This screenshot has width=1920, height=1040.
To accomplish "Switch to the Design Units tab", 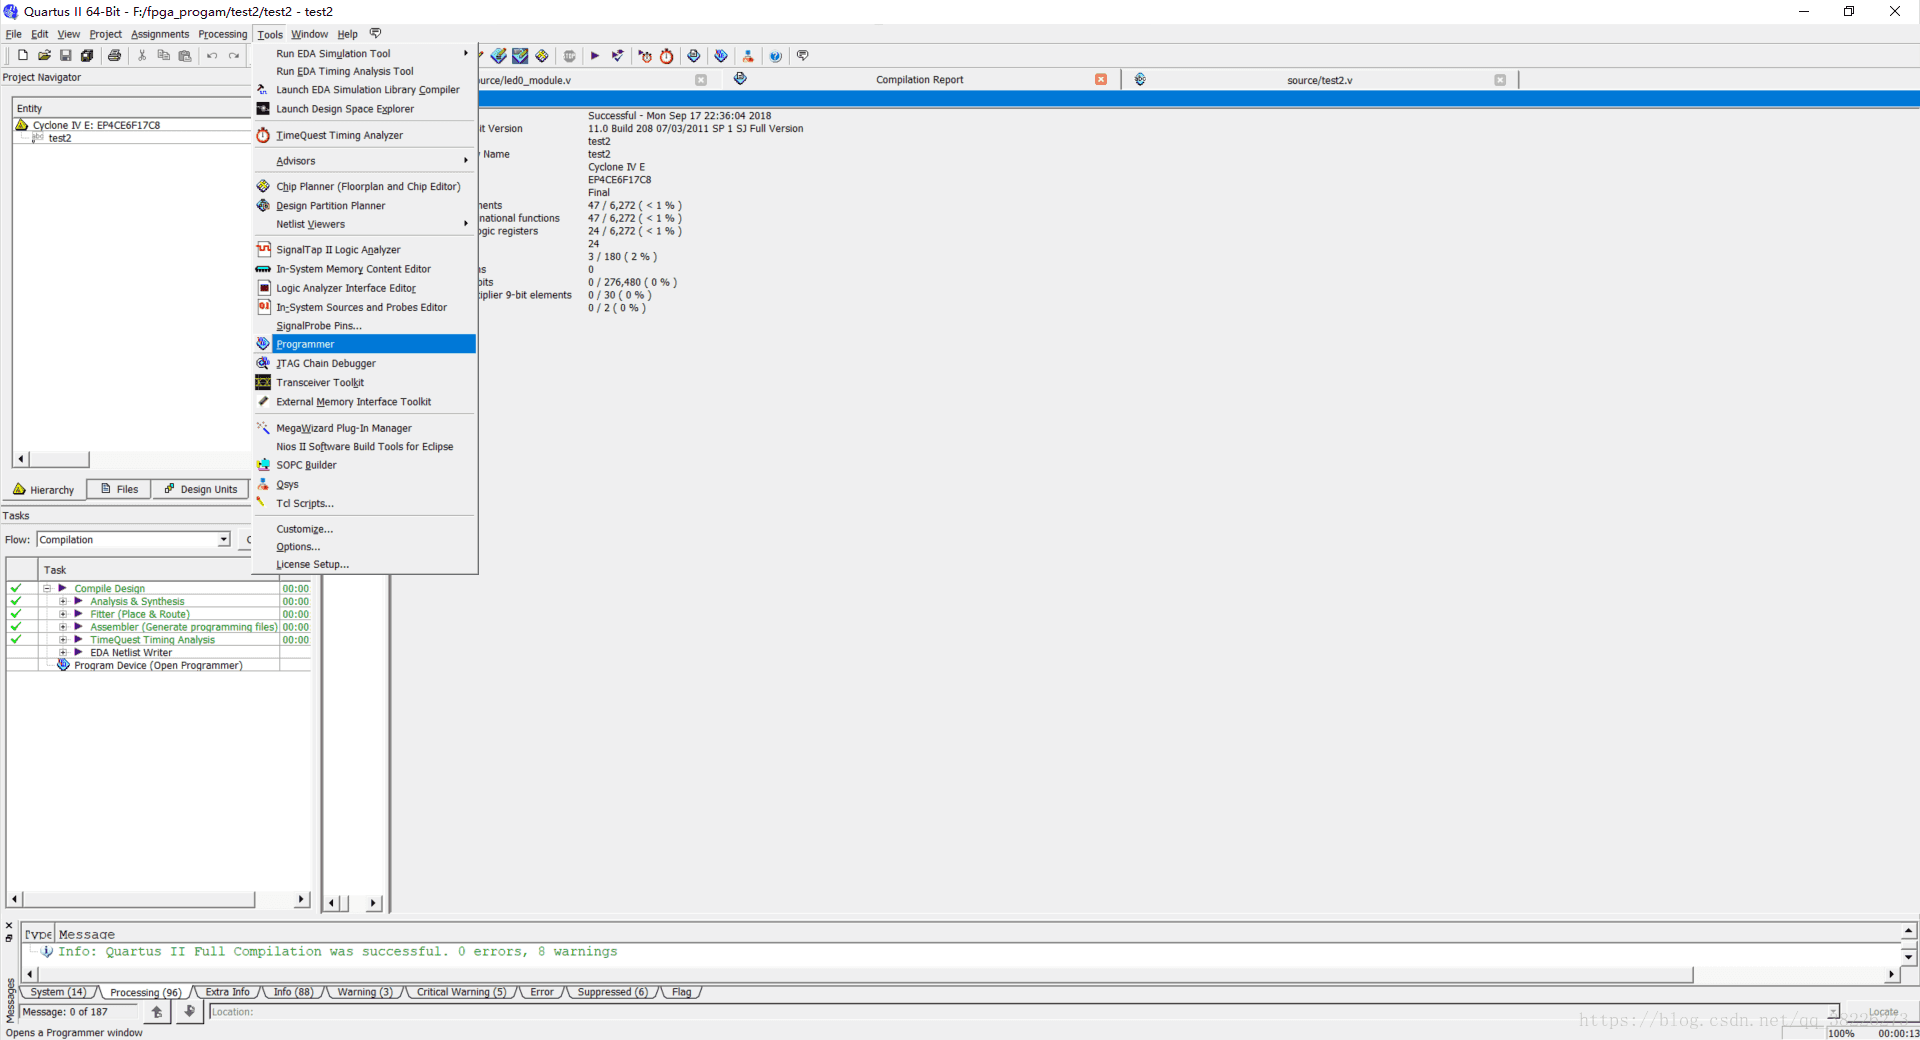I will click(201, 489).
